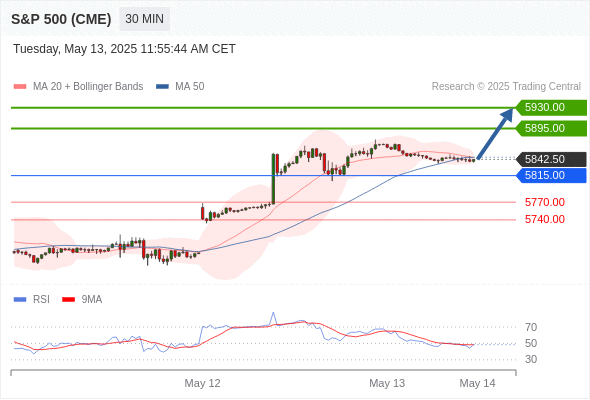Click the blue upward forecast arrow
The height and width of the screenshot is (400, 590).
[495, 134]
